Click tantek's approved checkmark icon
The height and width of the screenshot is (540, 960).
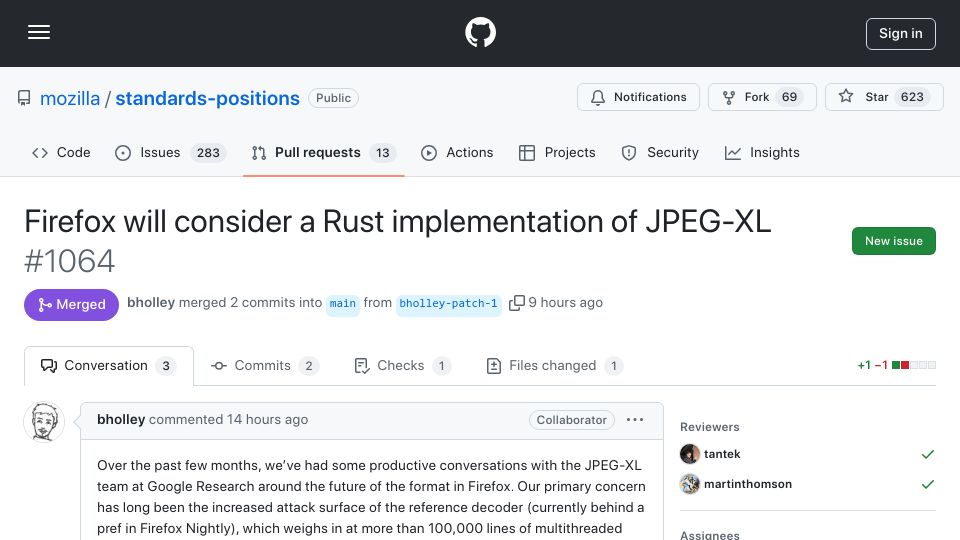click(928, 454)
